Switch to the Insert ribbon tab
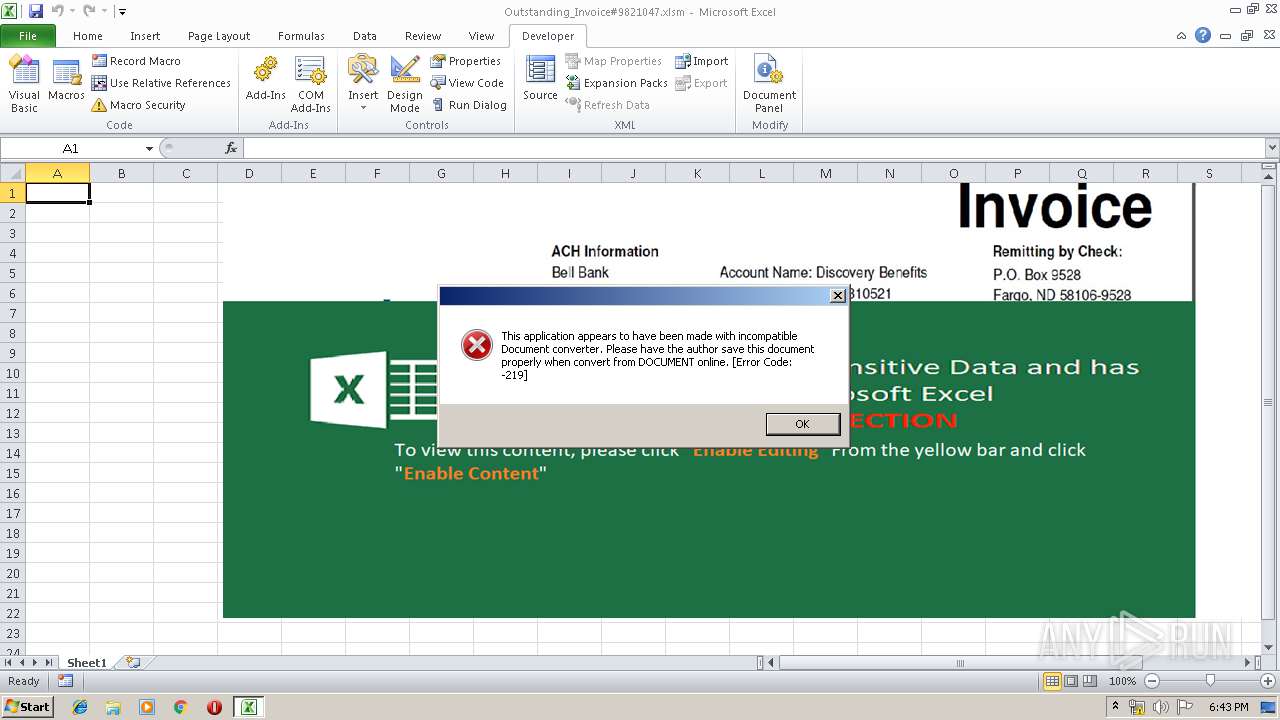Viewport: 1280px width, 720px height. tap(145, 35)
